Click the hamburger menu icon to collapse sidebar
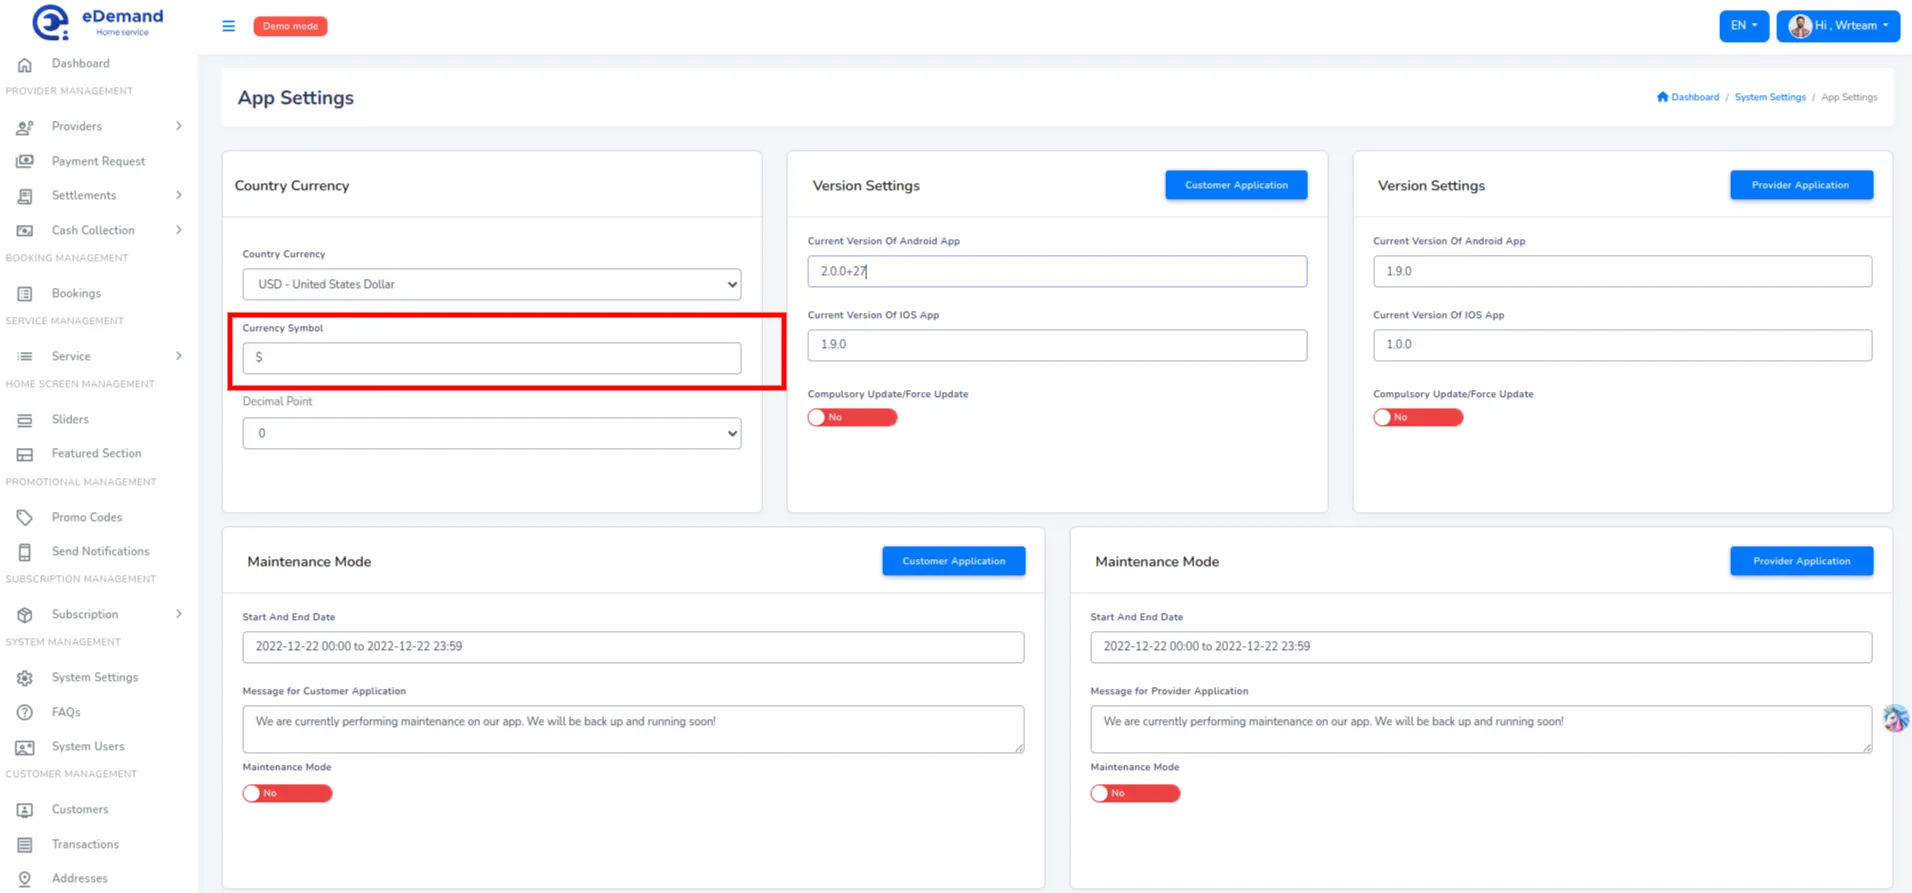Image resolution: width=1912 pixels, height=893 pixels. point(228,26)
